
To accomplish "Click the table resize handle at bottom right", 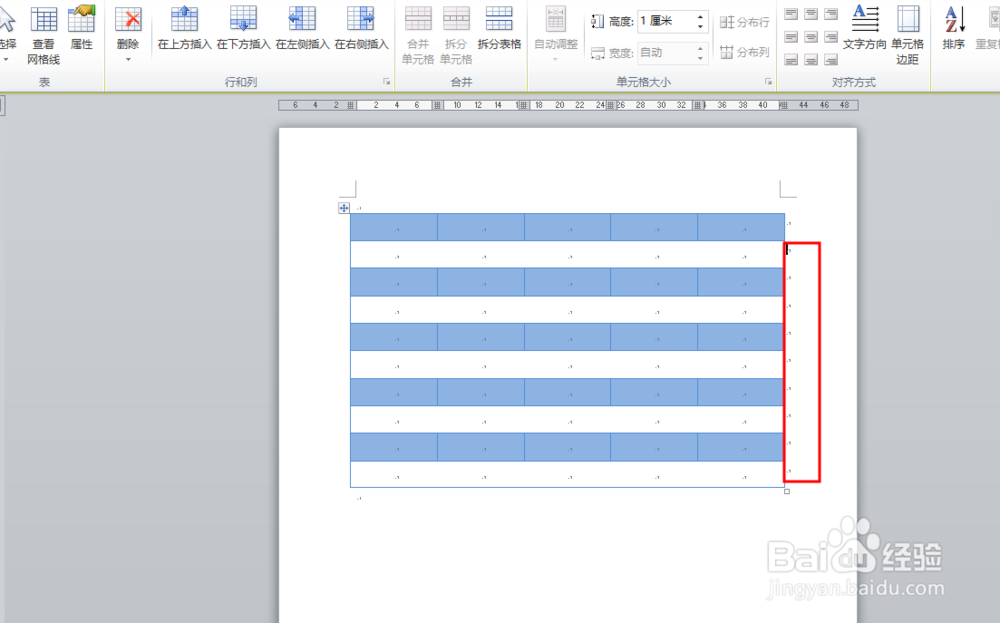I will click(x=787, y=491).
